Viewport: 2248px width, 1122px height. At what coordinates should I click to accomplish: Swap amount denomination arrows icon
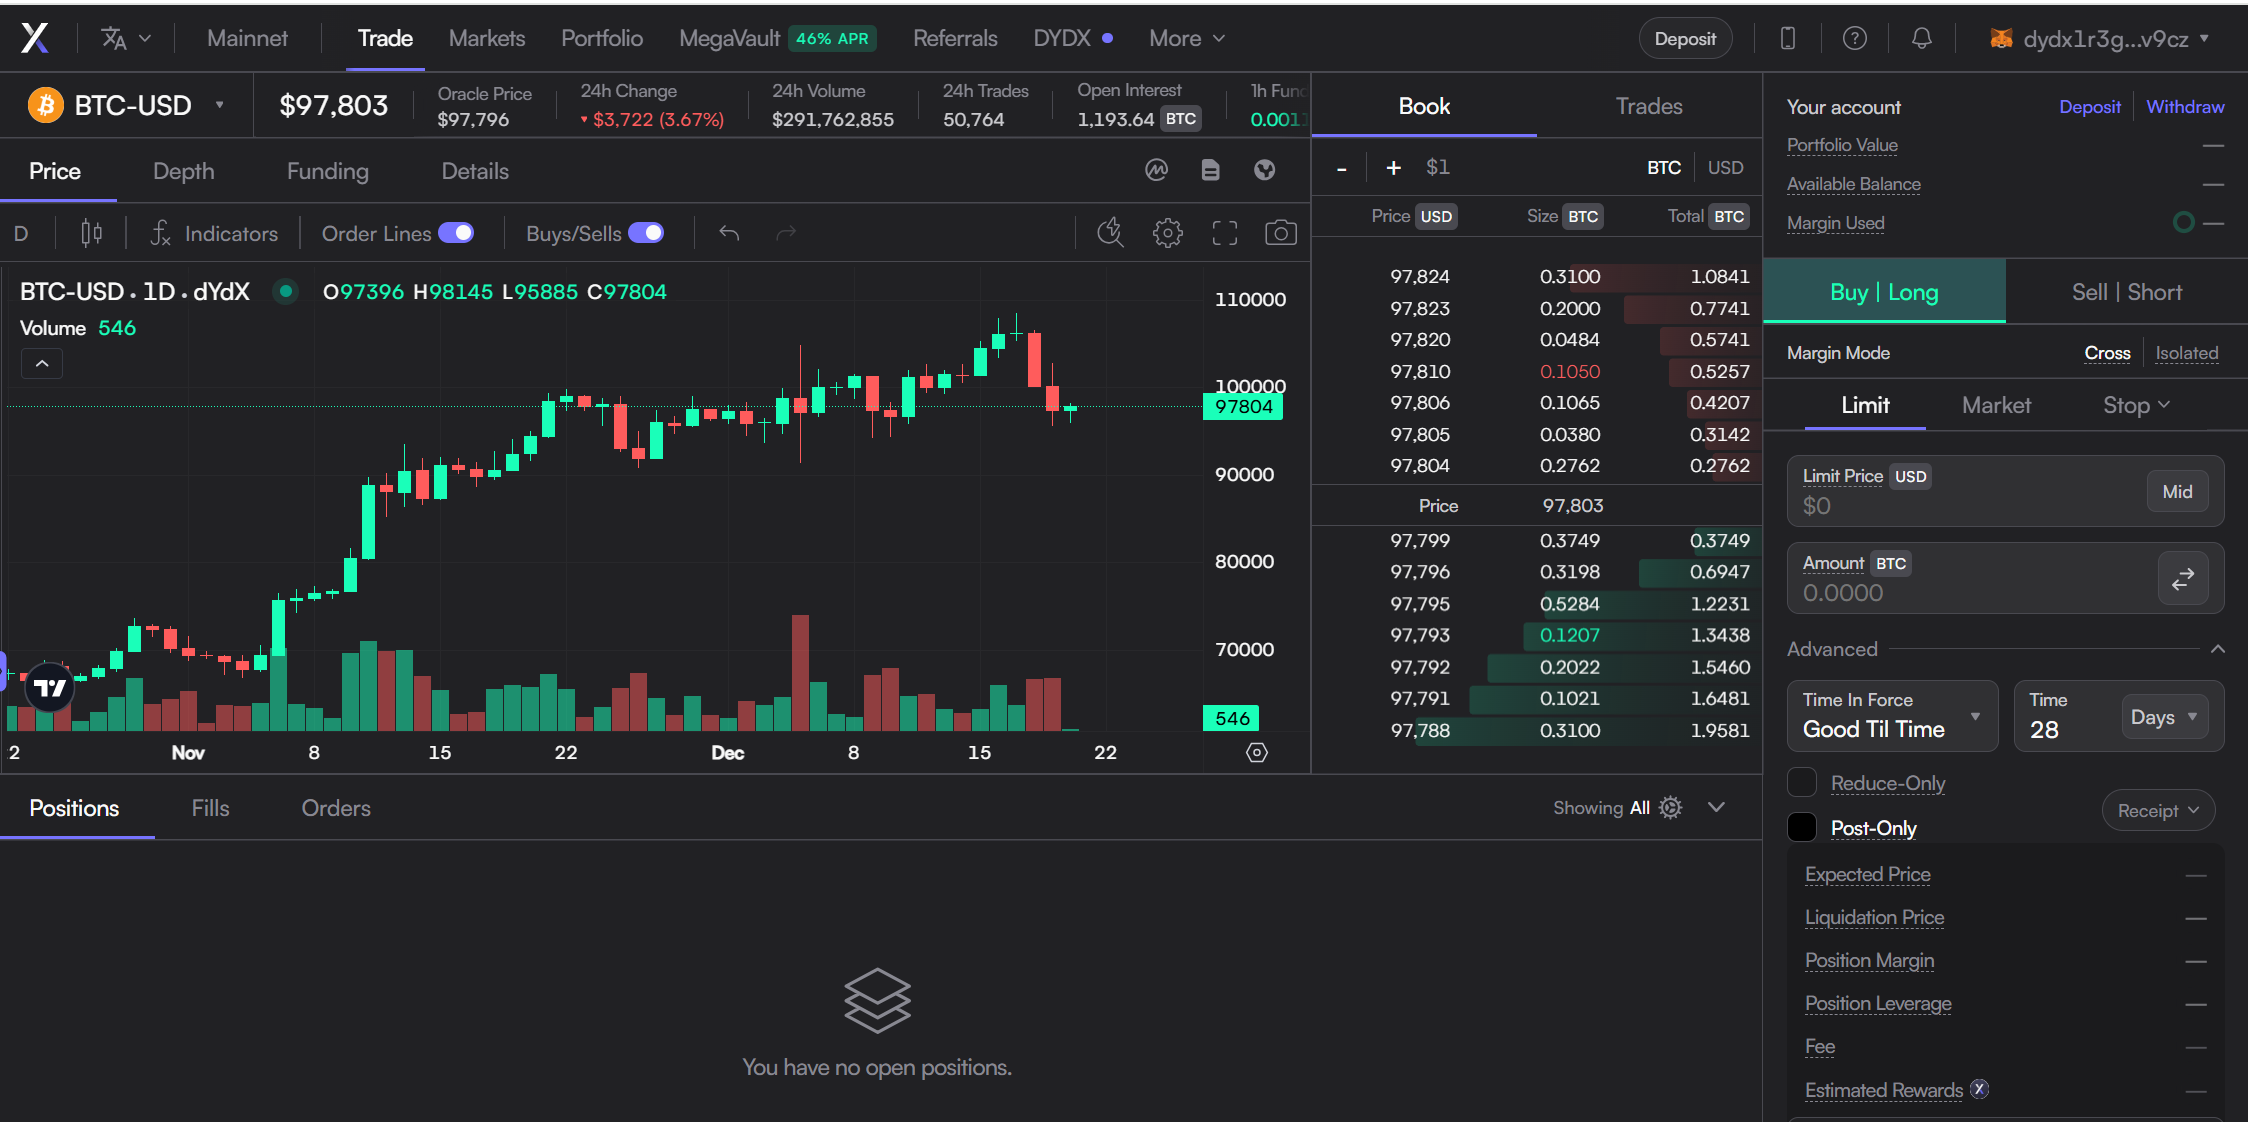pyautogui.click(x=2182, y=578)
